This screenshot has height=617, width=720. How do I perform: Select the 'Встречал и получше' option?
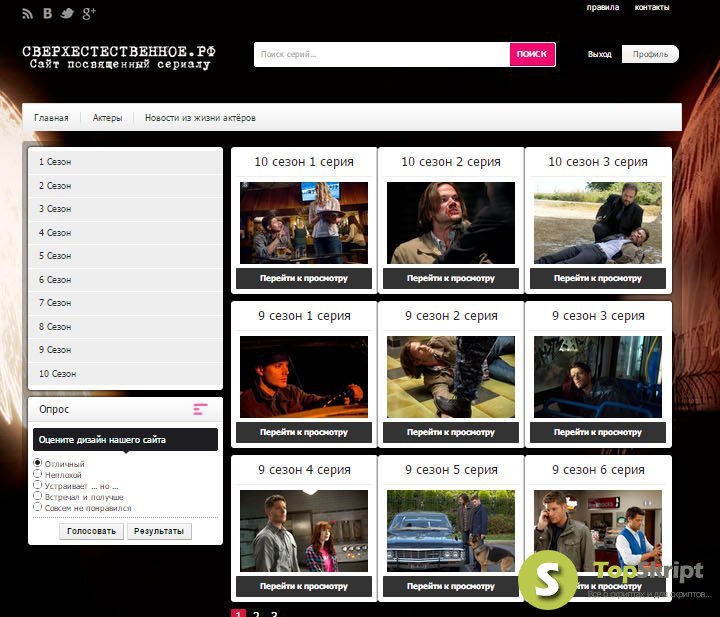38,496
